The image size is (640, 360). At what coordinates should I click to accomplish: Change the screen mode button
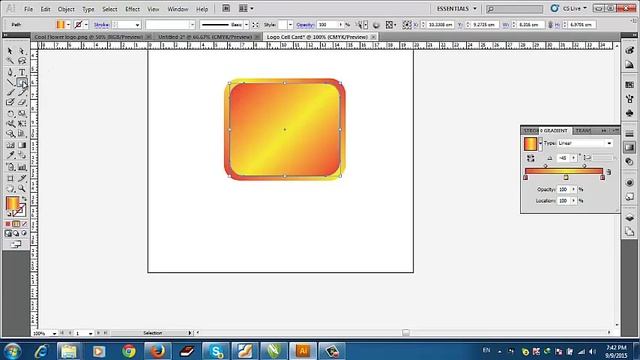pos(16,244)
